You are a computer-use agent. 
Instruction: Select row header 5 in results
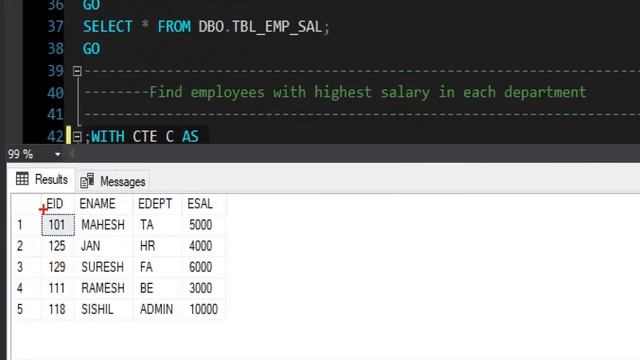[26, 309]
